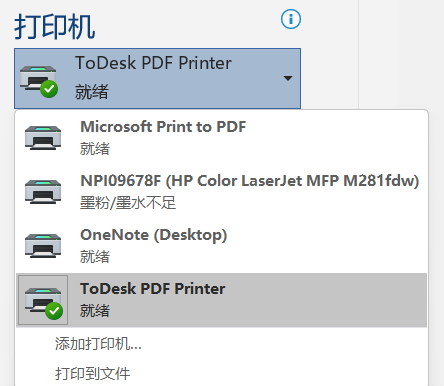This screenshot has width=444, height=386.
Task: Click Microsoft Print to PDF printer icon
Action: pos(43,138)
